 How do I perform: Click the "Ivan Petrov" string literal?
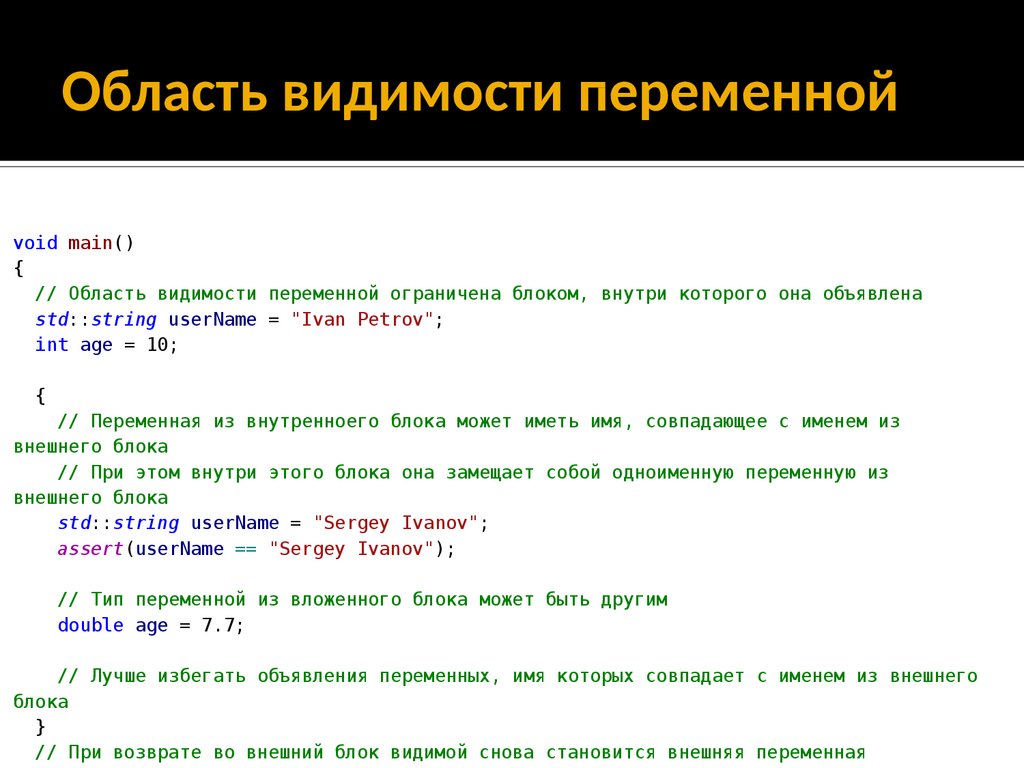point(363,320)
